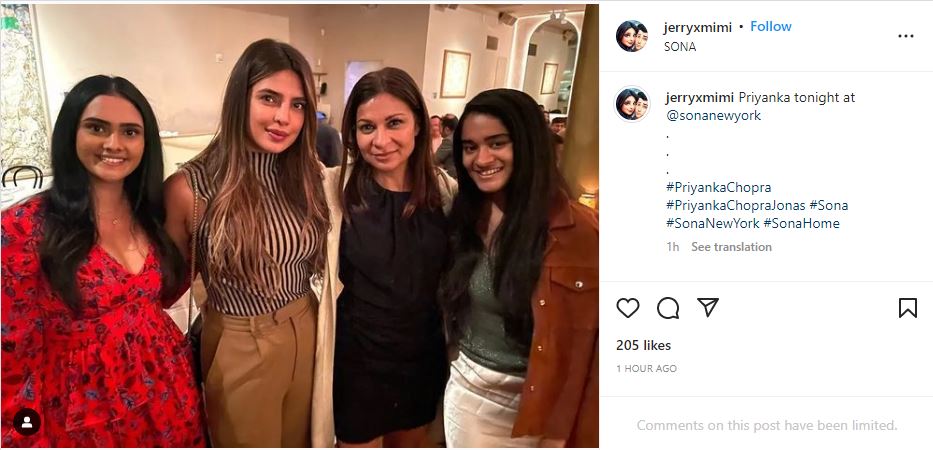Show tagged people icon on photo
Image resolution: width=933 pixels, height=450 pixels.
(x=27, y=422)
